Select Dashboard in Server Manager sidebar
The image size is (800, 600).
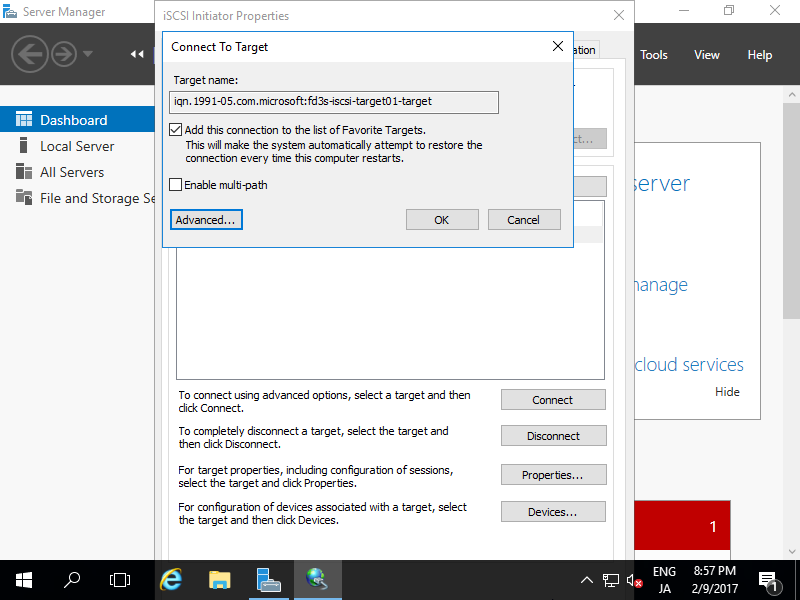click(78, 120)
